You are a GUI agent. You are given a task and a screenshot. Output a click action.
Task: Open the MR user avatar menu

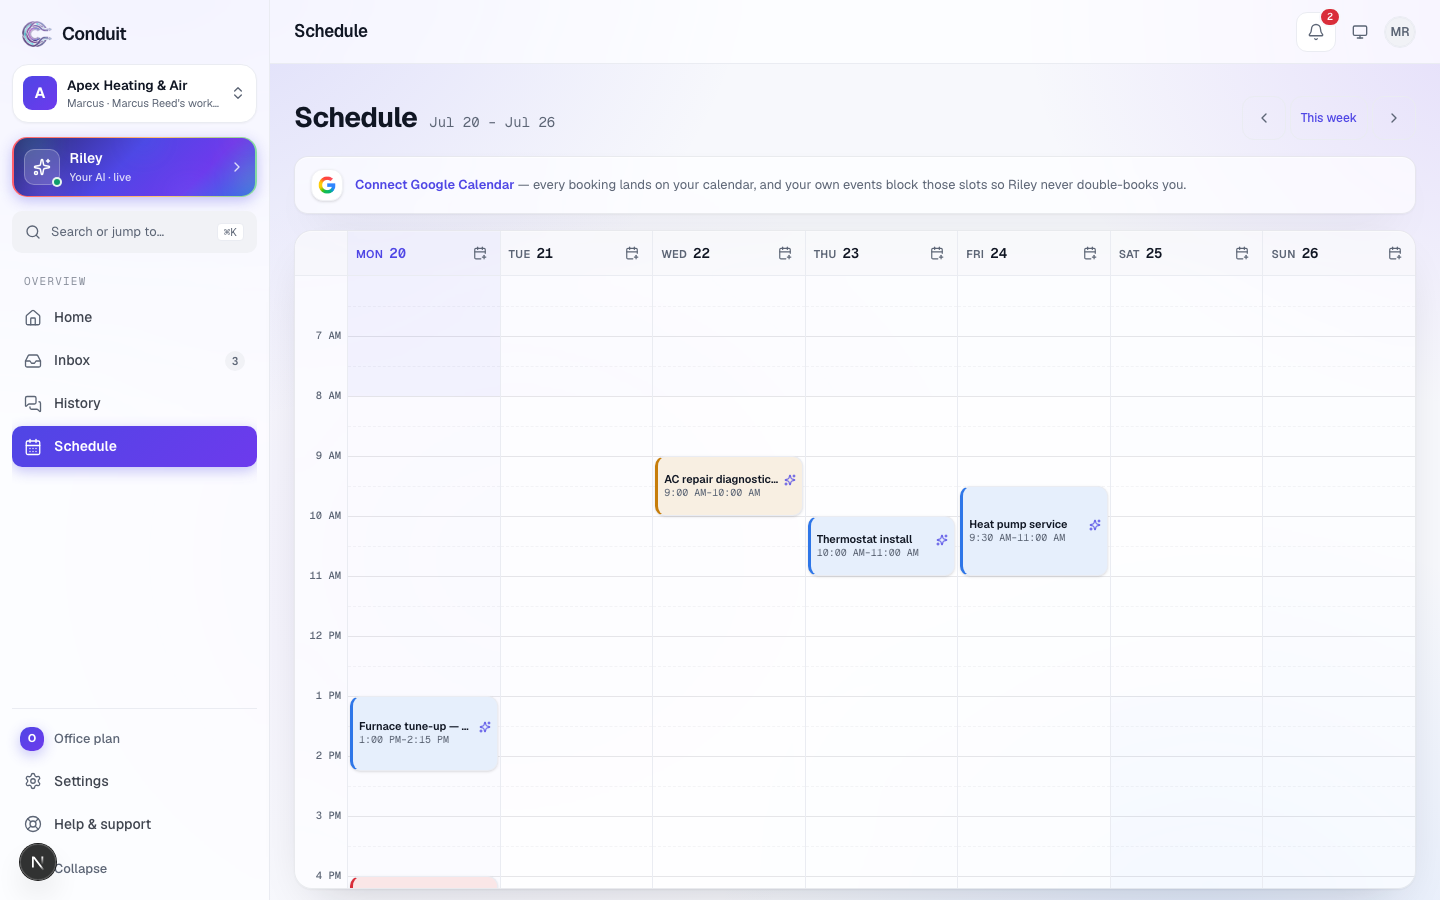point(1400,32)
